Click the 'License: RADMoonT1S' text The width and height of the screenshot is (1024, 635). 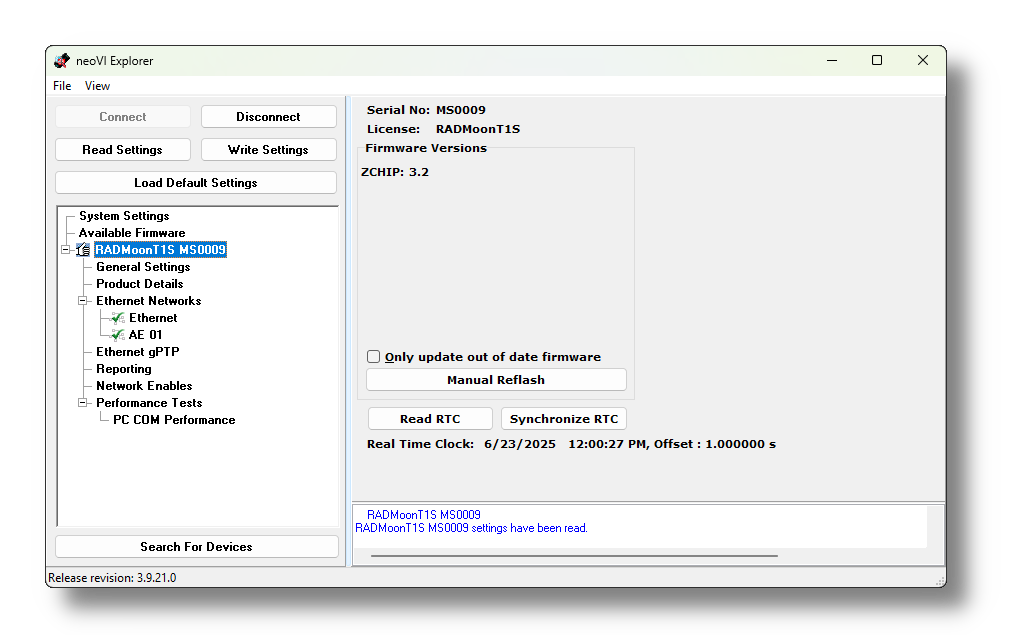[x=443, y=129]
